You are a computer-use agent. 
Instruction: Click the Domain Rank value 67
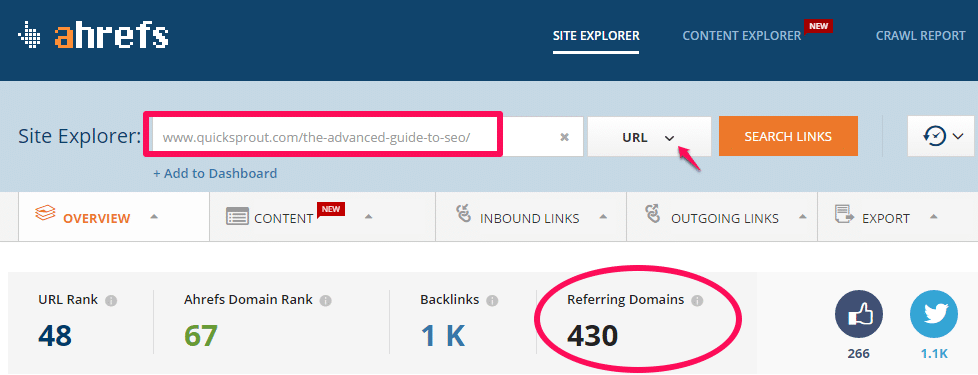[201, 336]
